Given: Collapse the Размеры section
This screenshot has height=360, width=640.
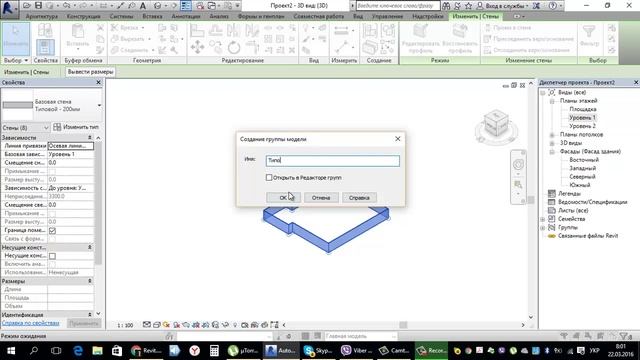Looking at the screenshot, I should (90, 281).
